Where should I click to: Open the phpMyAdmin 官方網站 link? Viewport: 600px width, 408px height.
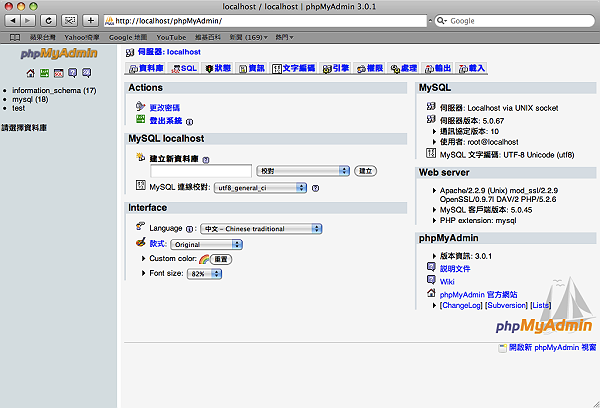(x=478, y=294)
